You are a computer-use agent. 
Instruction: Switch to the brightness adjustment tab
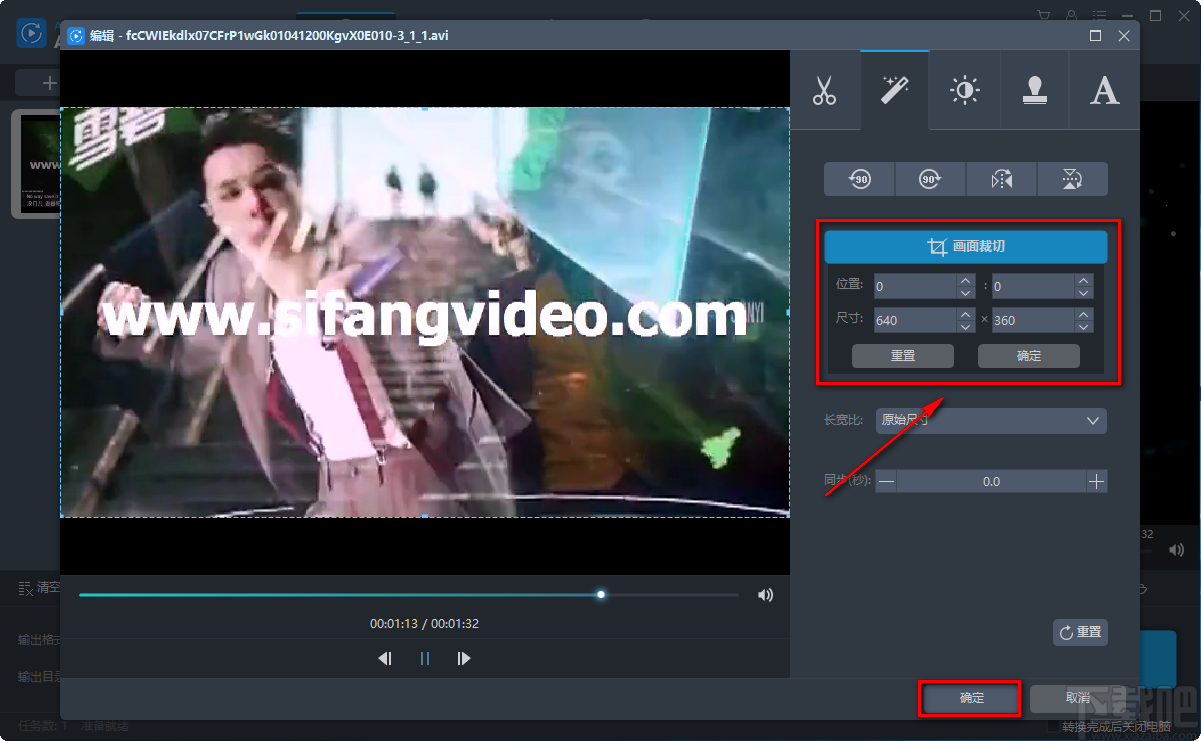pyautogui.click(x=964, y=91)
